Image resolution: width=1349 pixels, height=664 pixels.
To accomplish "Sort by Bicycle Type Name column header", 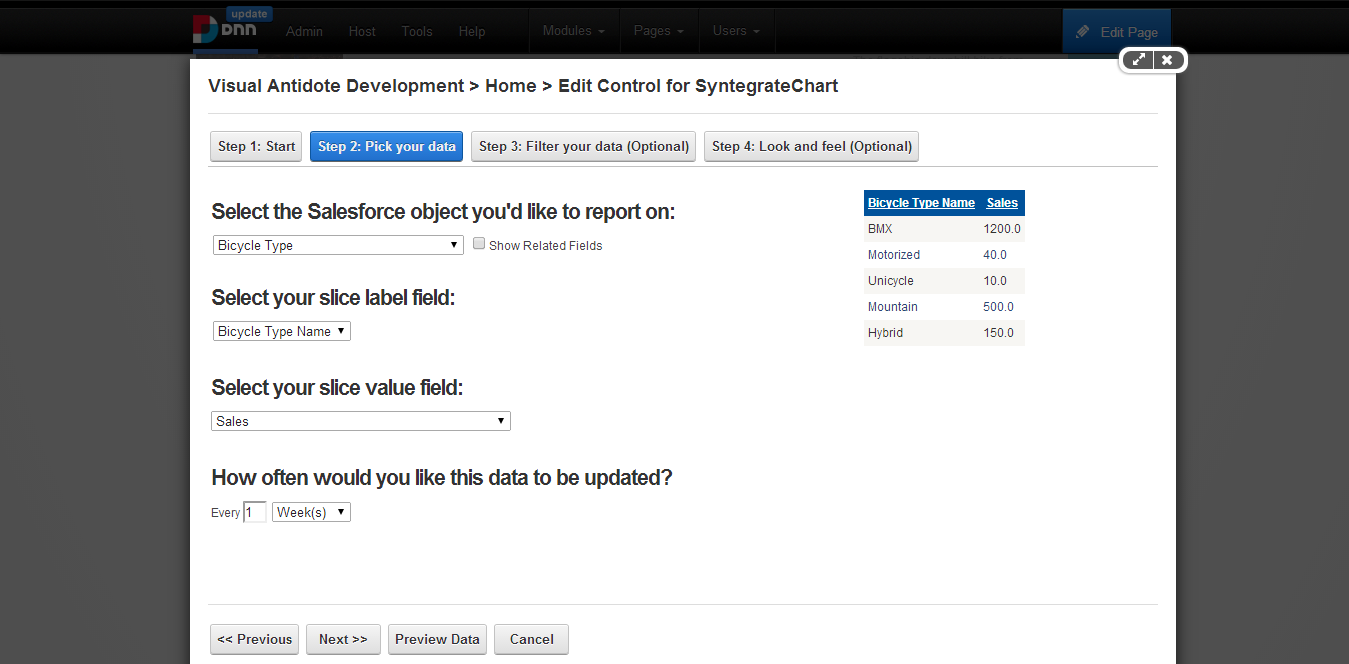I will click(x=921, y=203).
